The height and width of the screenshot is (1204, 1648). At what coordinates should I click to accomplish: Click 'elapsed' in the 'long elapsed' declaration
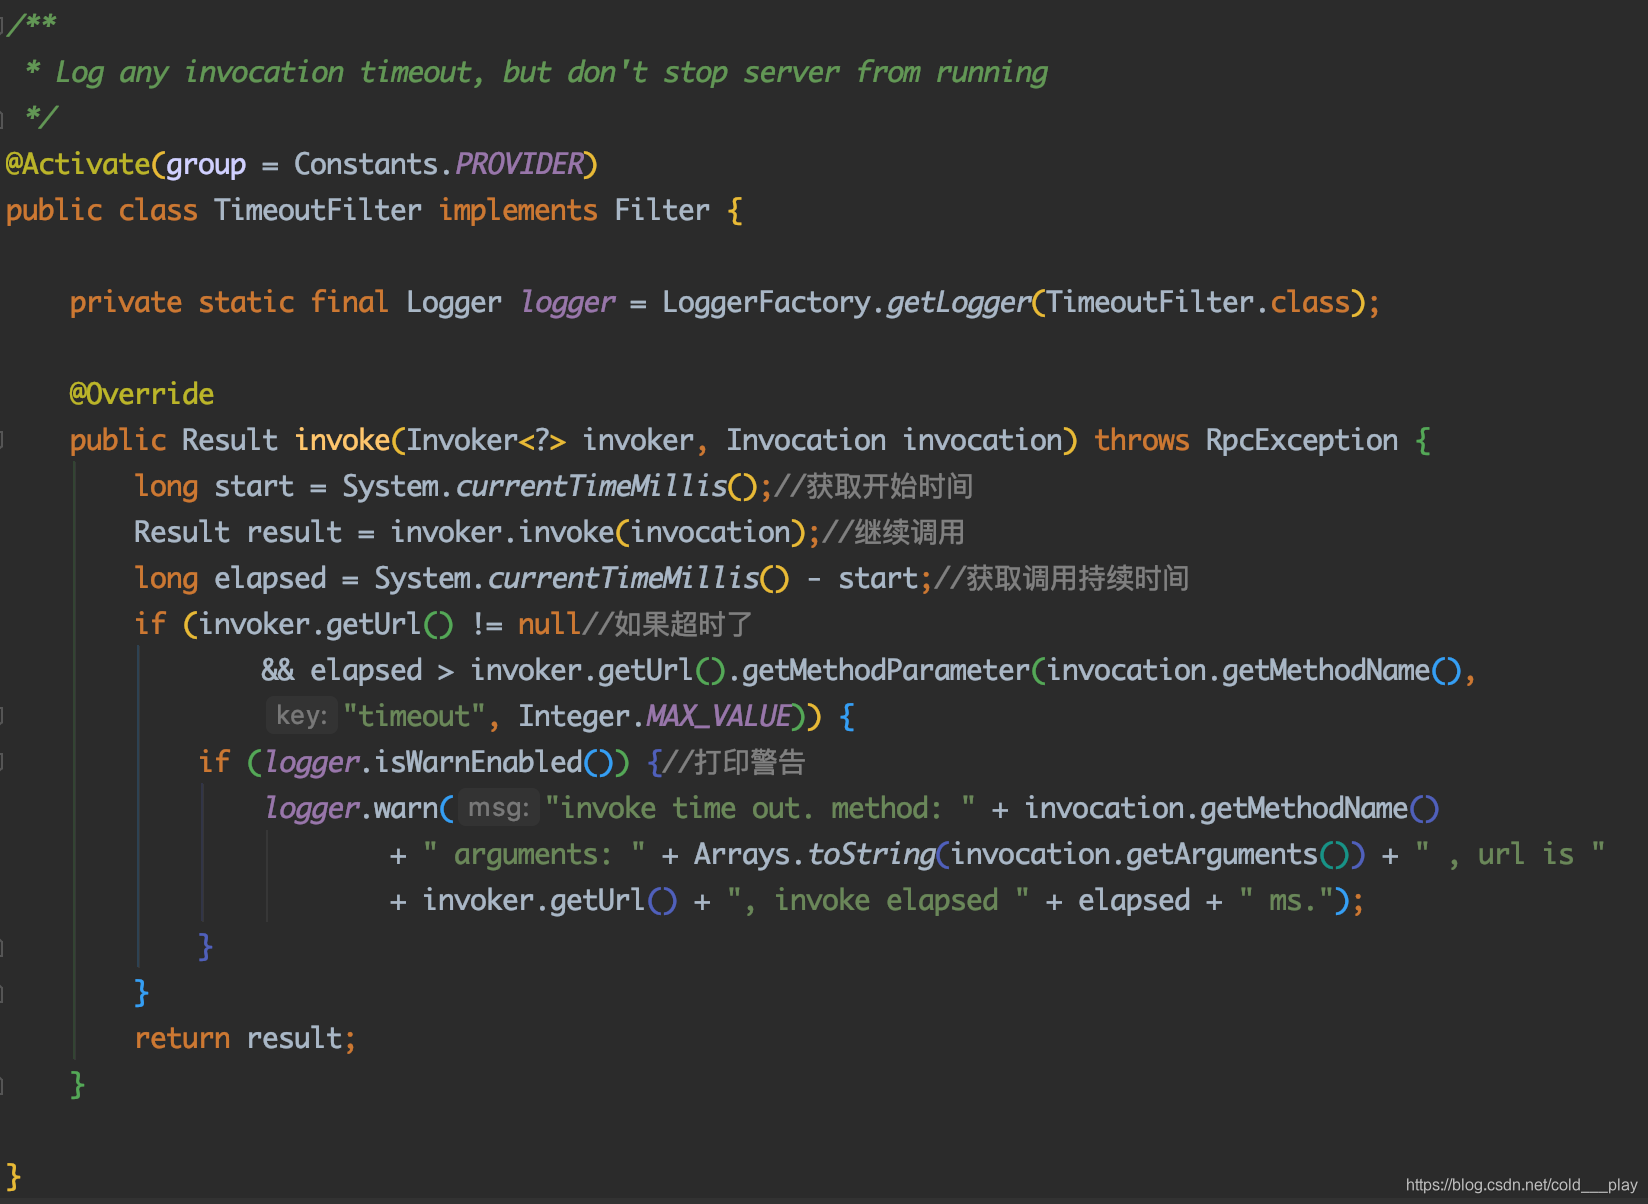[270, 578]
